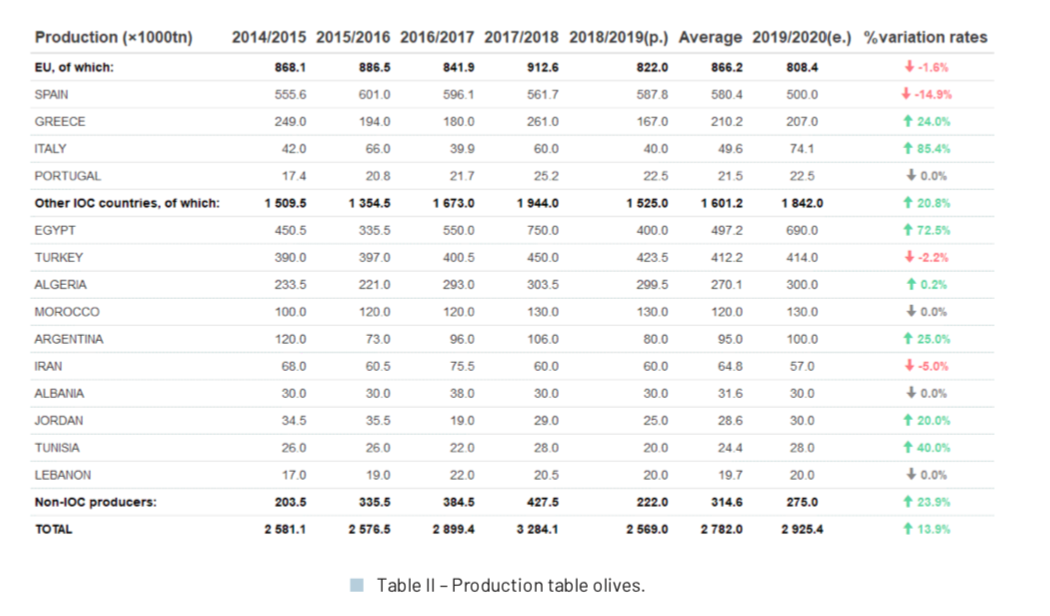Click the '2019/2020(e.)' column header
Image resolution: width=1050 pixels, height=616 pixels.
point(801,37)
